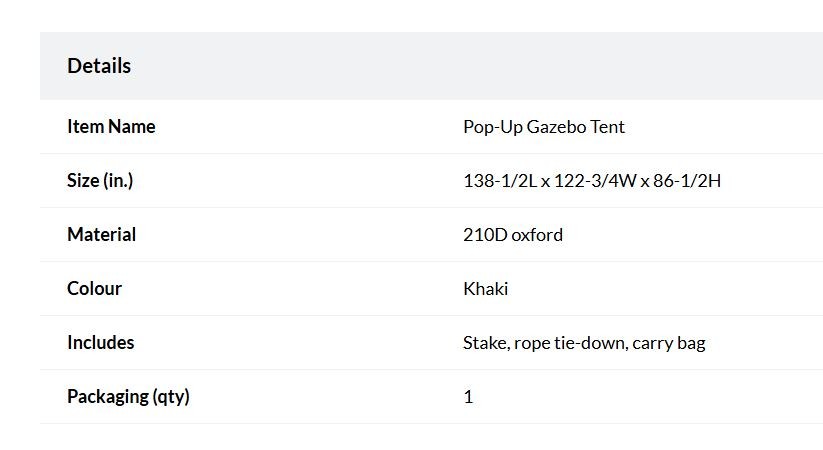Select the Item Name label

click(111, 127)
